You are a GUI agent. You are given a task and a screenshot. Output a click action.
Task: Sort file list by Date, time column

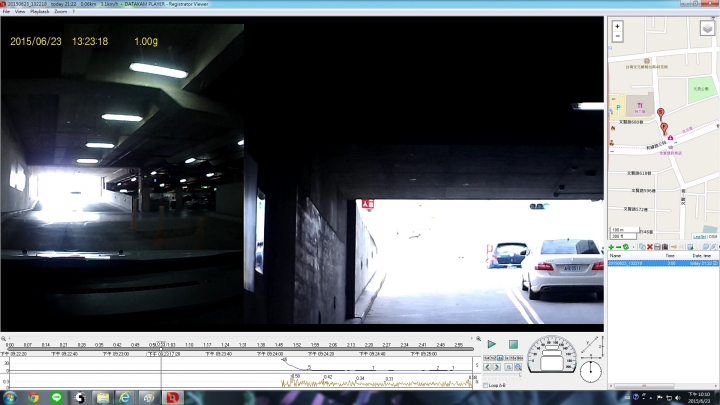pyautogui.click(x=696, y=256)
